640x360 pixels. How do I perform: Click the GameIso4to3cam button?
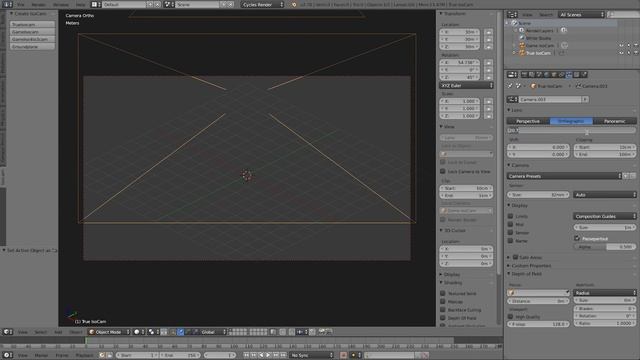32,39
